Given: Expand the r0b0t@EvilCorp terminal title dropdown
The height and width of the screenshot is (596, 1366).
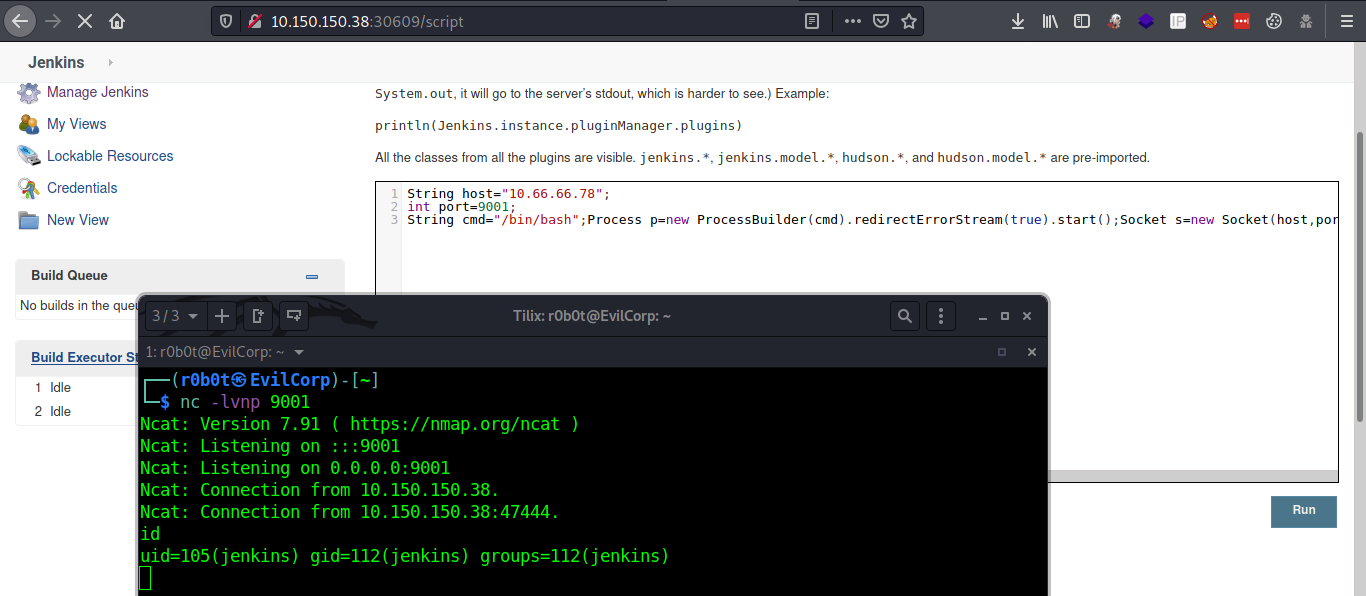Looking at the screenshot, I should pyautogui.click(x=299, y=352).
